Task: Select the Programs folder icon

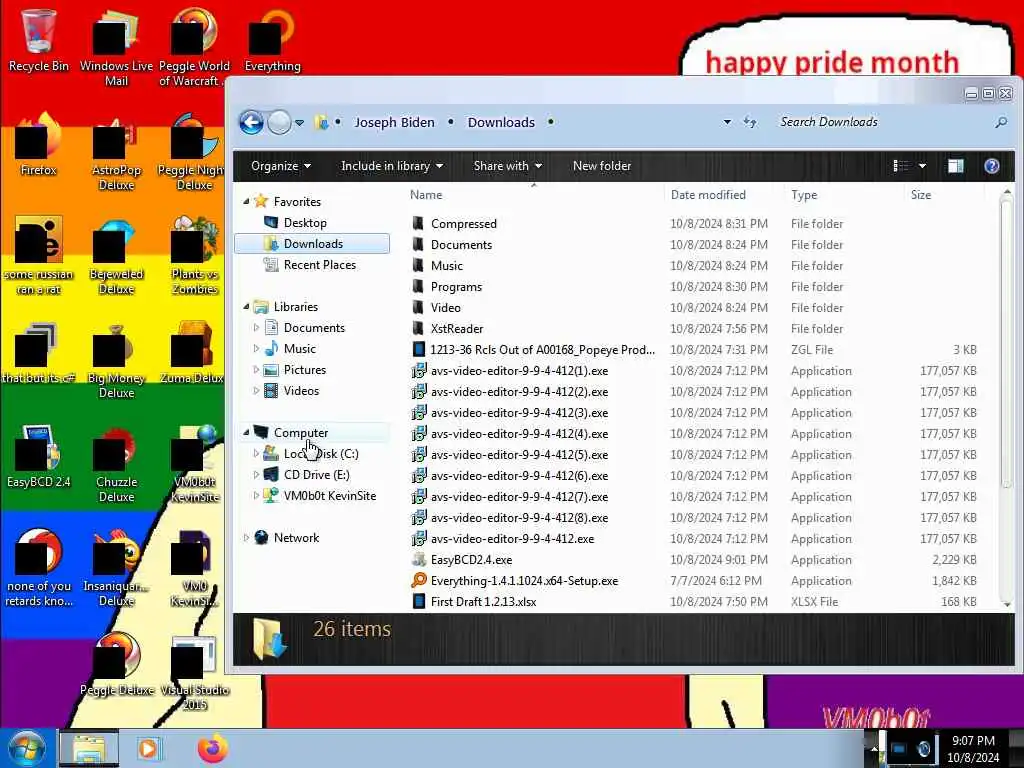Action: click(x=419, y=286)
